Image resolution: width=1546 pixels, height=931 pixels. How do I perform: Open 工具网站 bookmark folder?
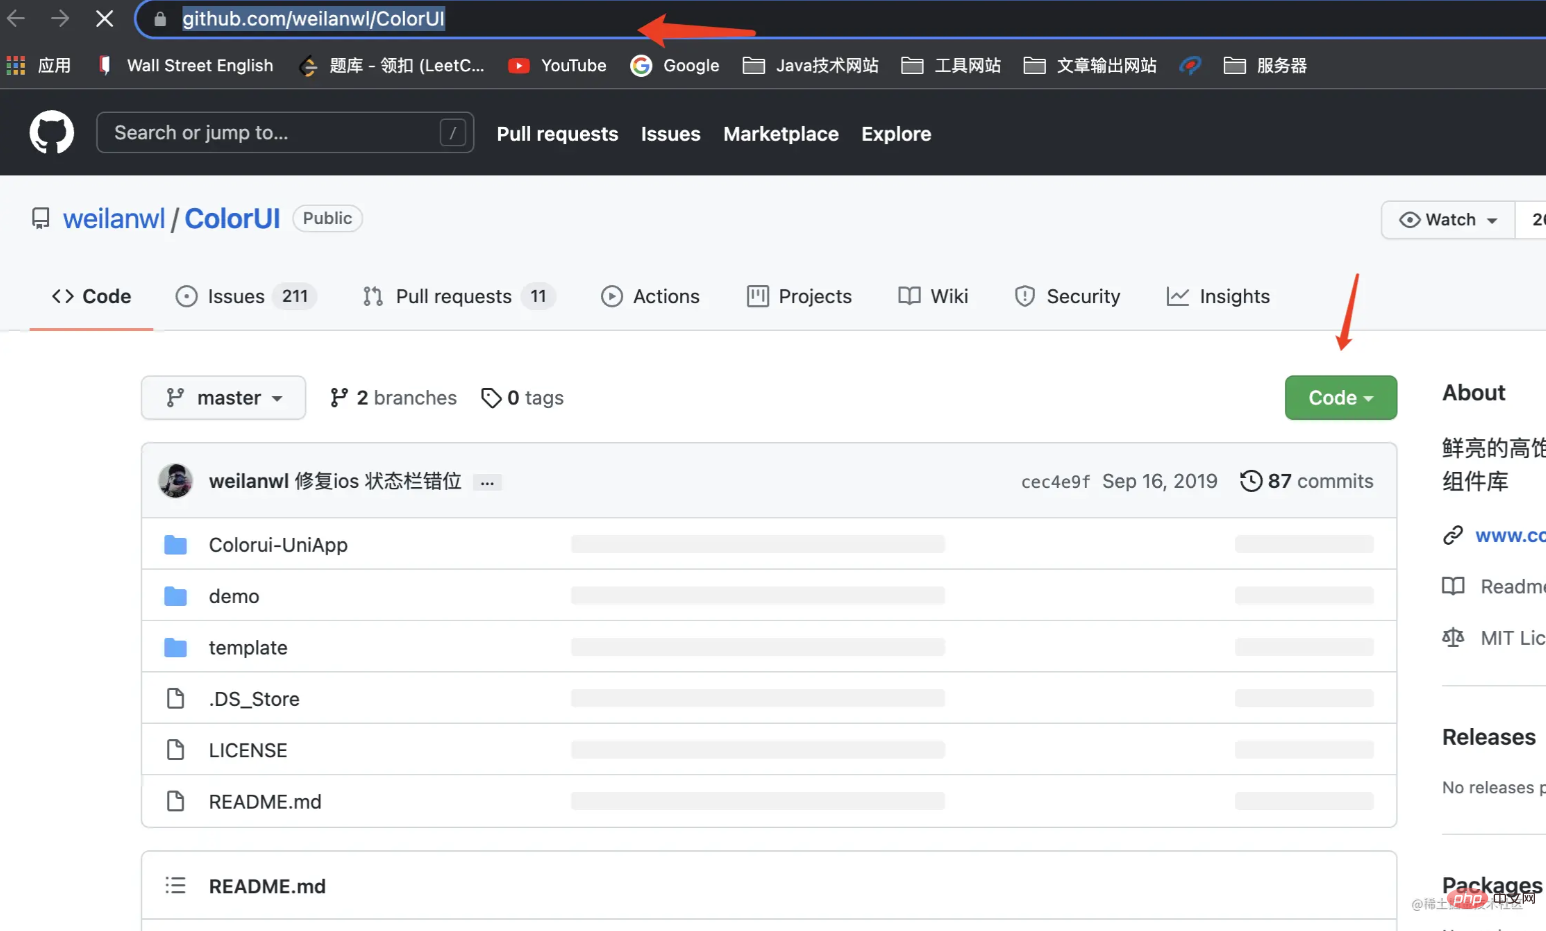tap(951, 65)
